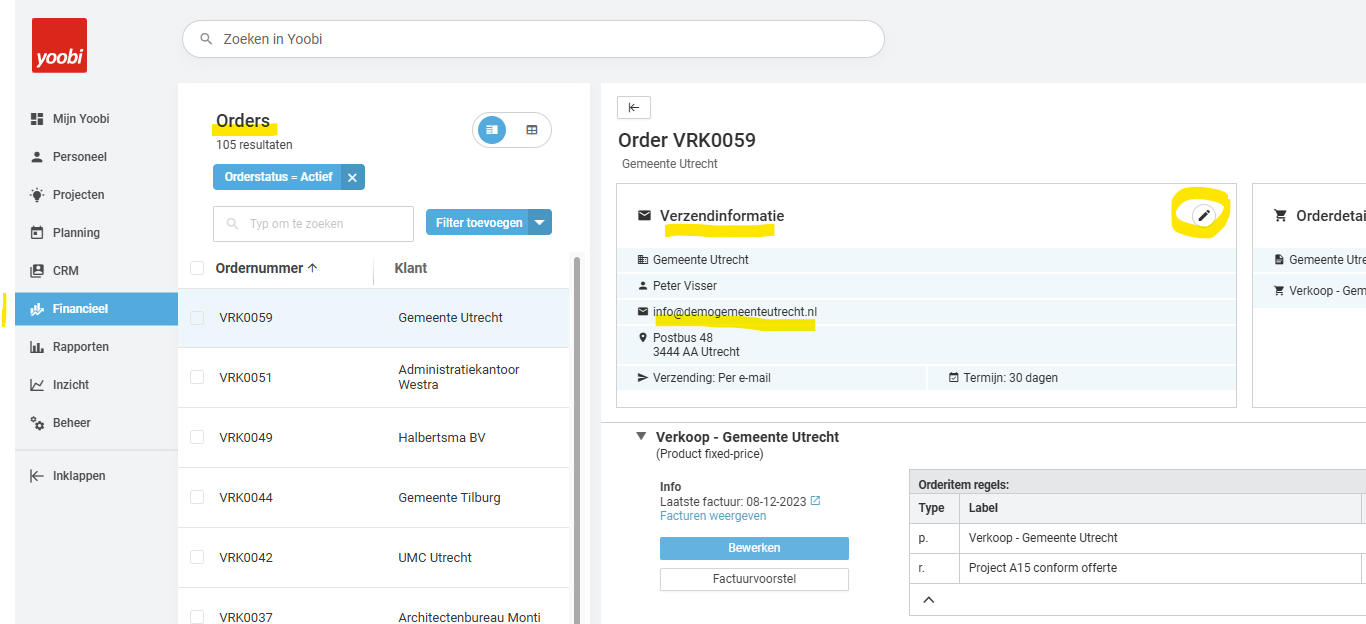1366x624 pixels.
Task: Select order VRK0049
Action: 374,437
